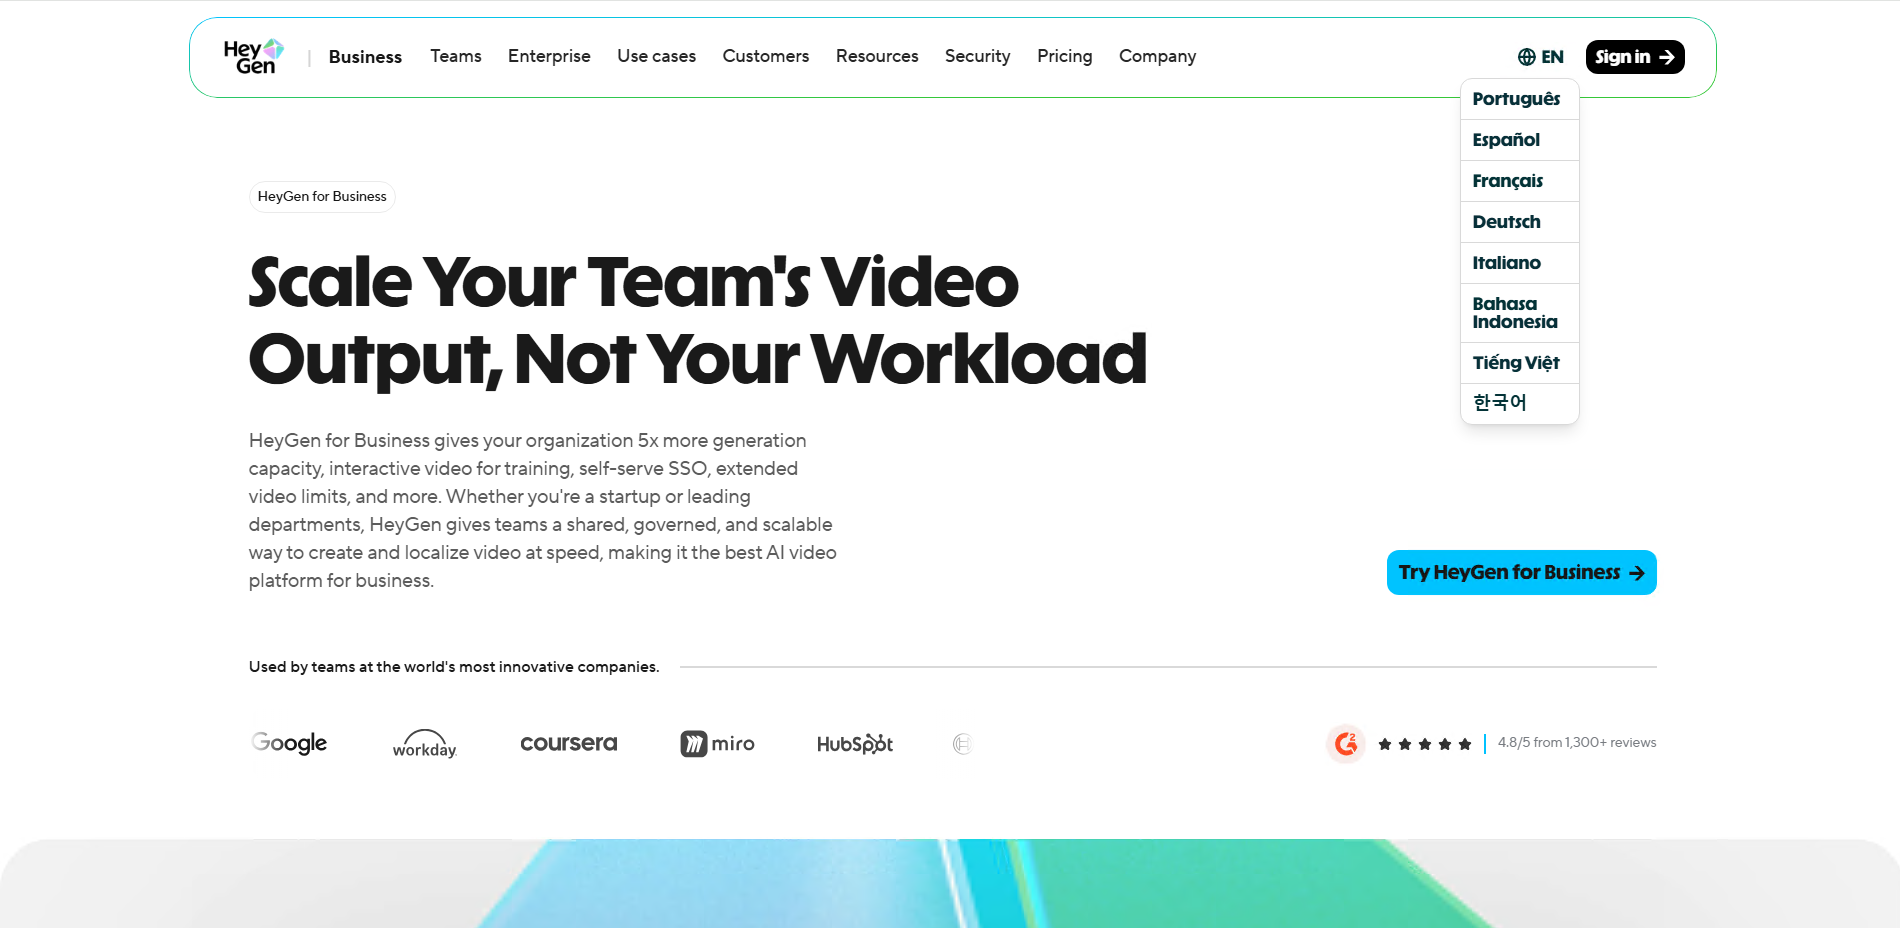Open the Use cases nav menu
Screen dimensions: 1900x928
(656, 56)
